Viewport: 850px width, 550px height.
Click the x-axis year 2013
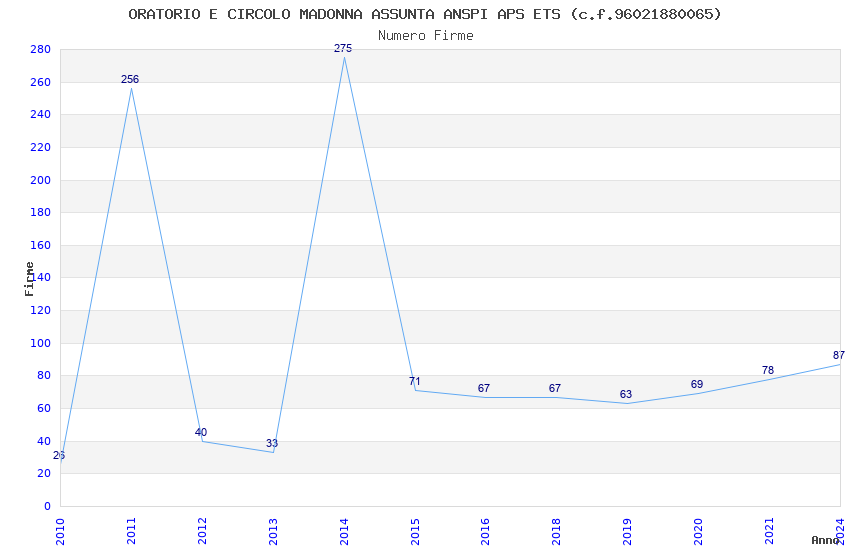pyautogui.click(x=273, y=532)
